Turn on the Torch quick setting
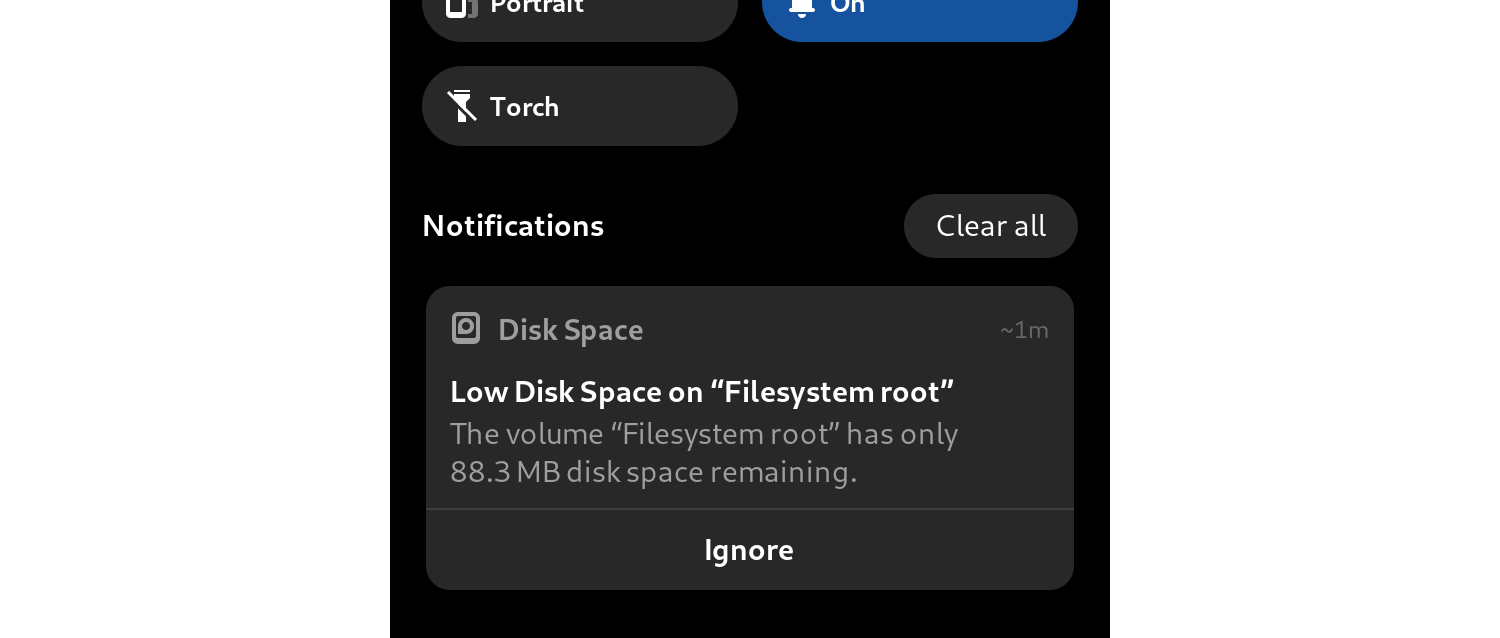Screen dimensions: 1500x638 pos(579,106)
